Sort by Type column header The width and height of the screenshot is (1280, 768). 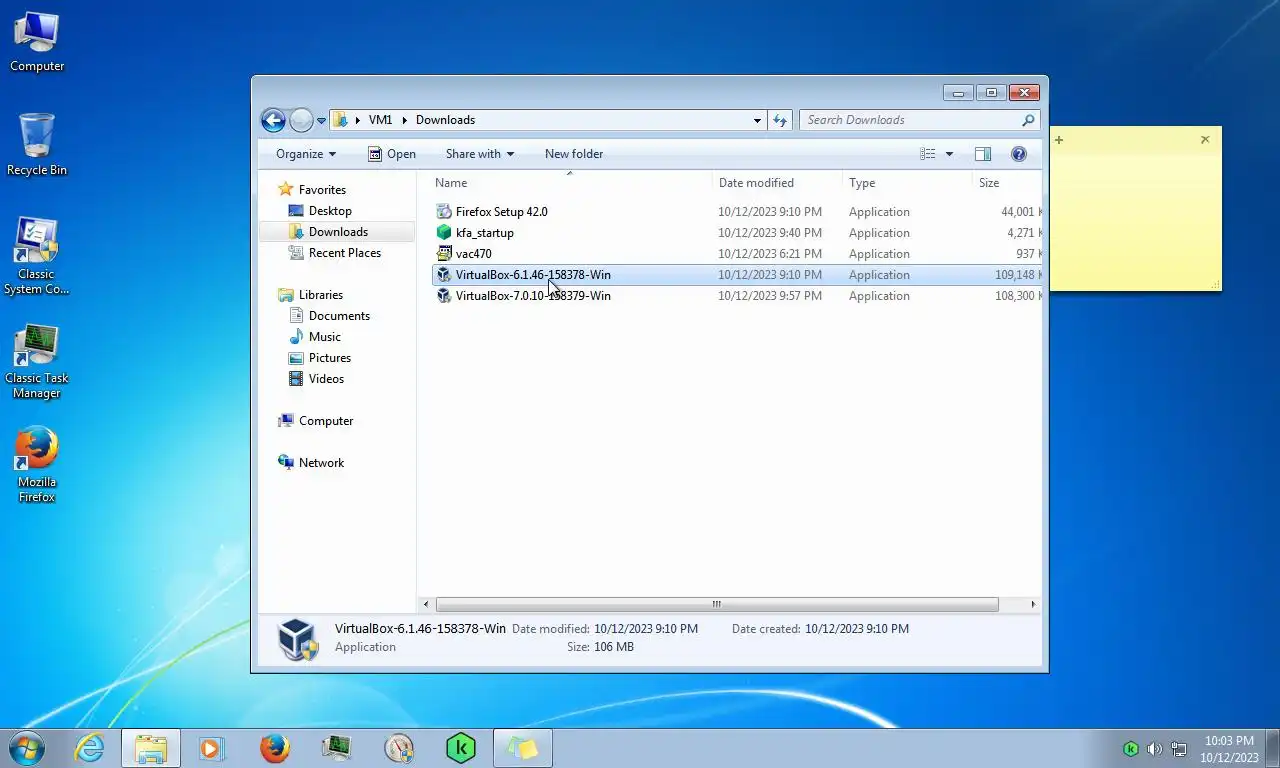pyautogui.click(x=907, y=183)
